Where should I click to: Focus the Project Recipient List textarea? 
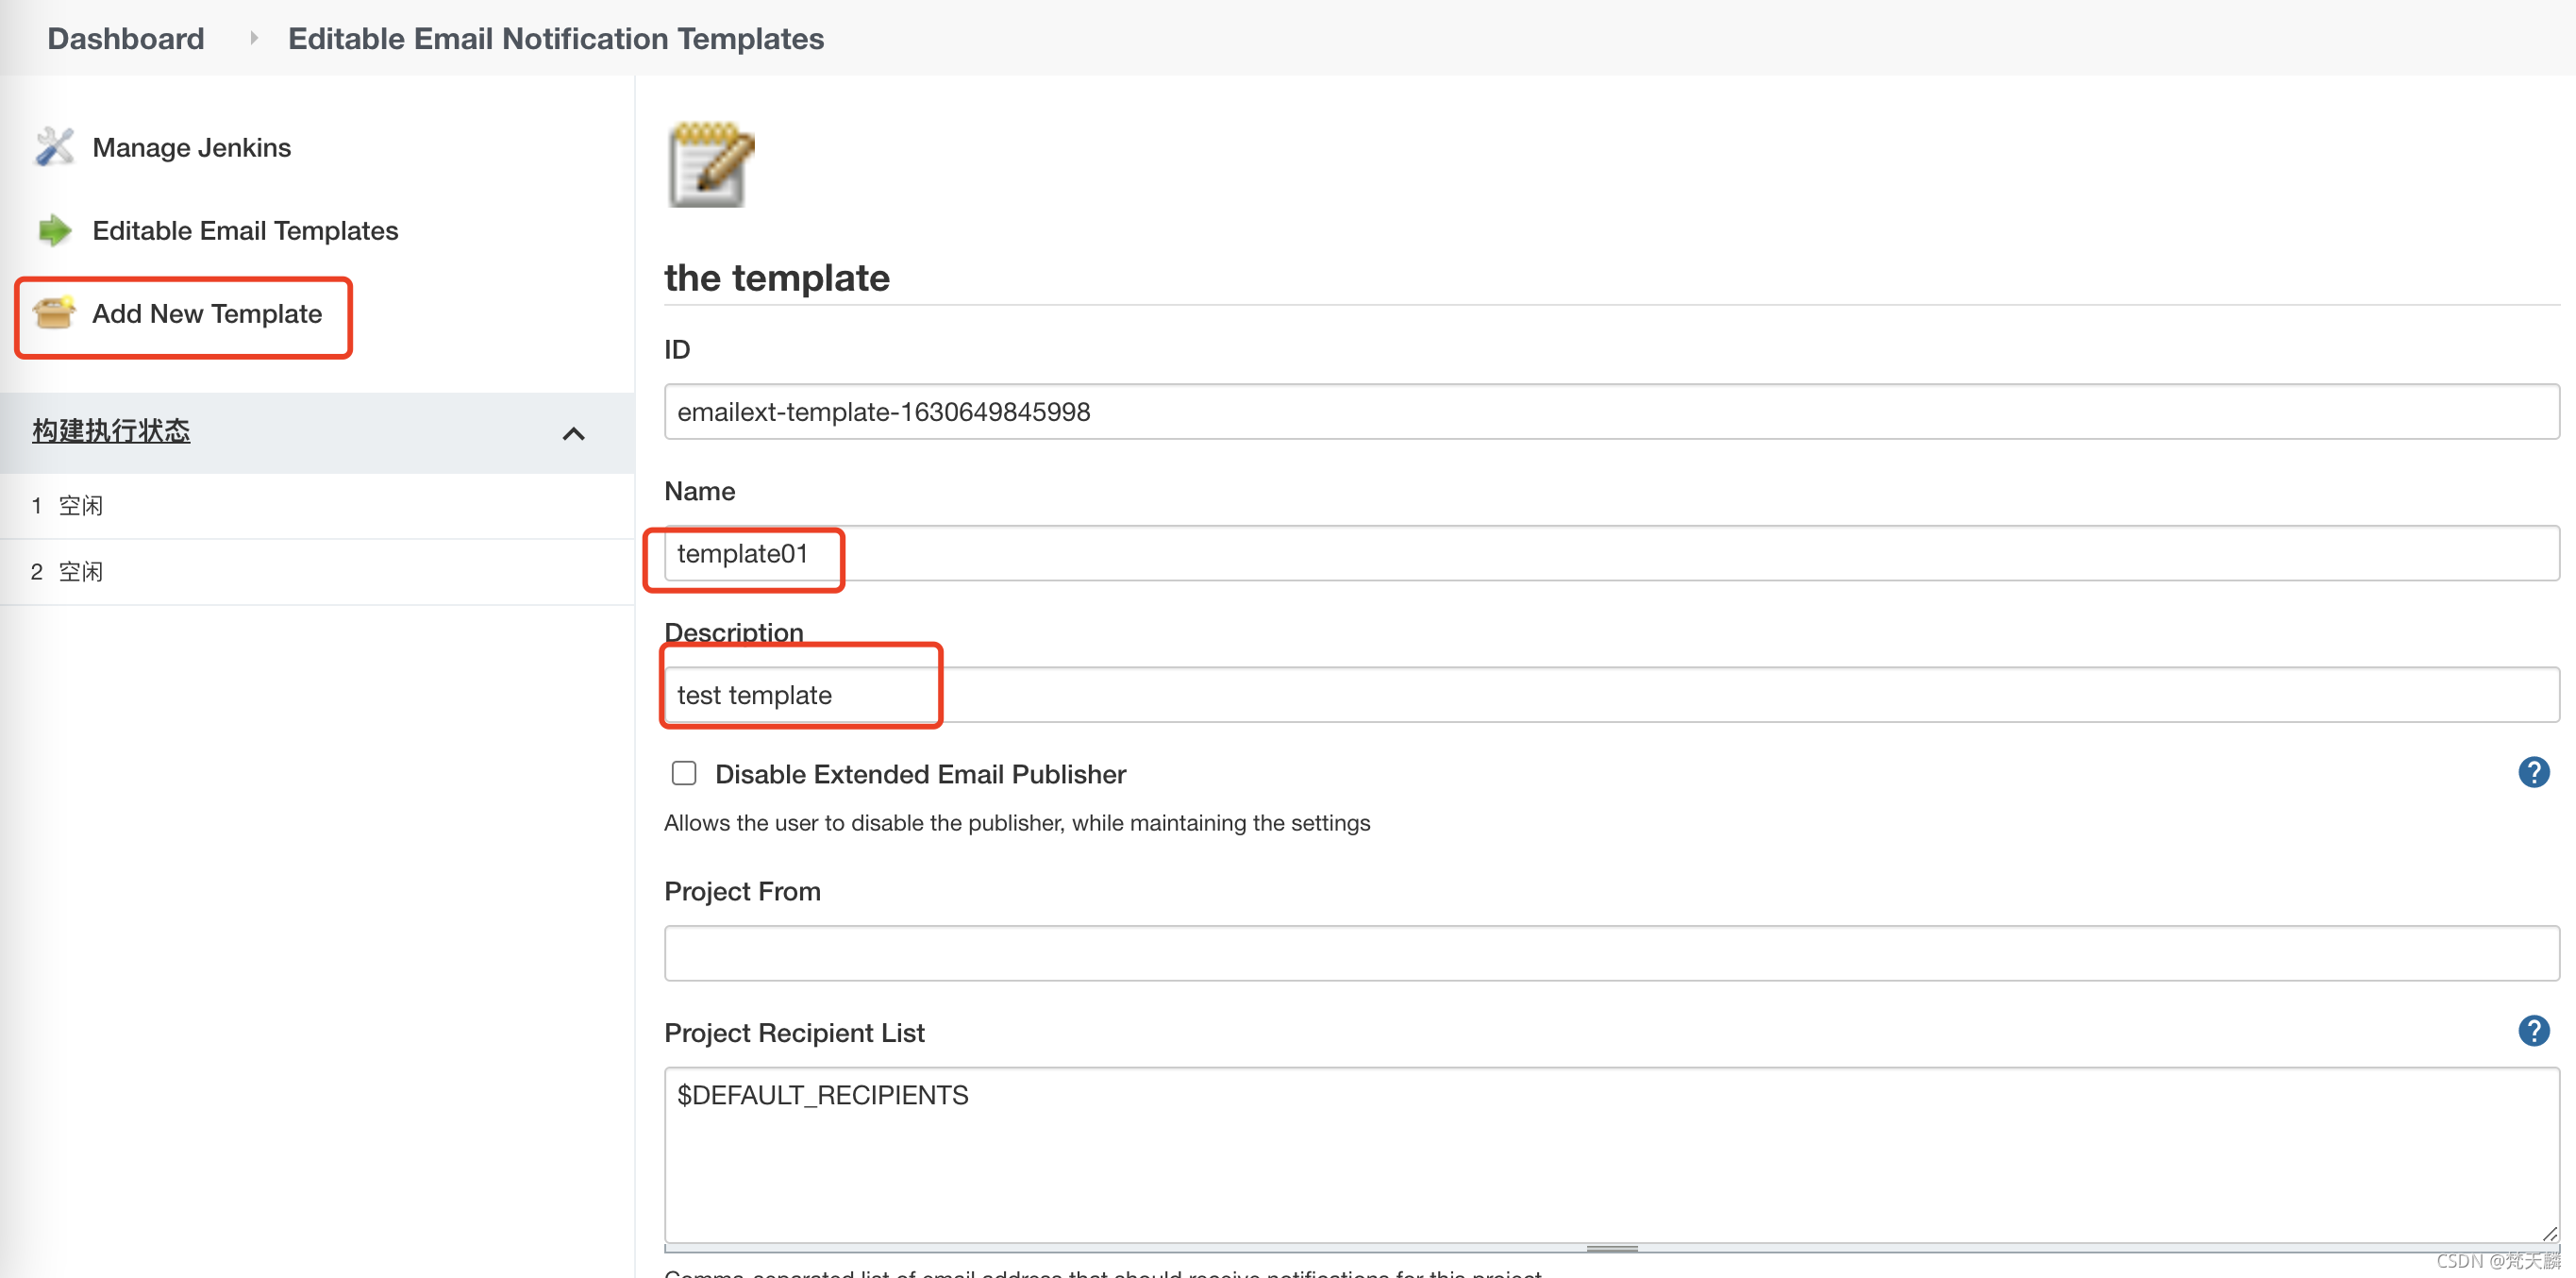click(x=1611, y=1155)
